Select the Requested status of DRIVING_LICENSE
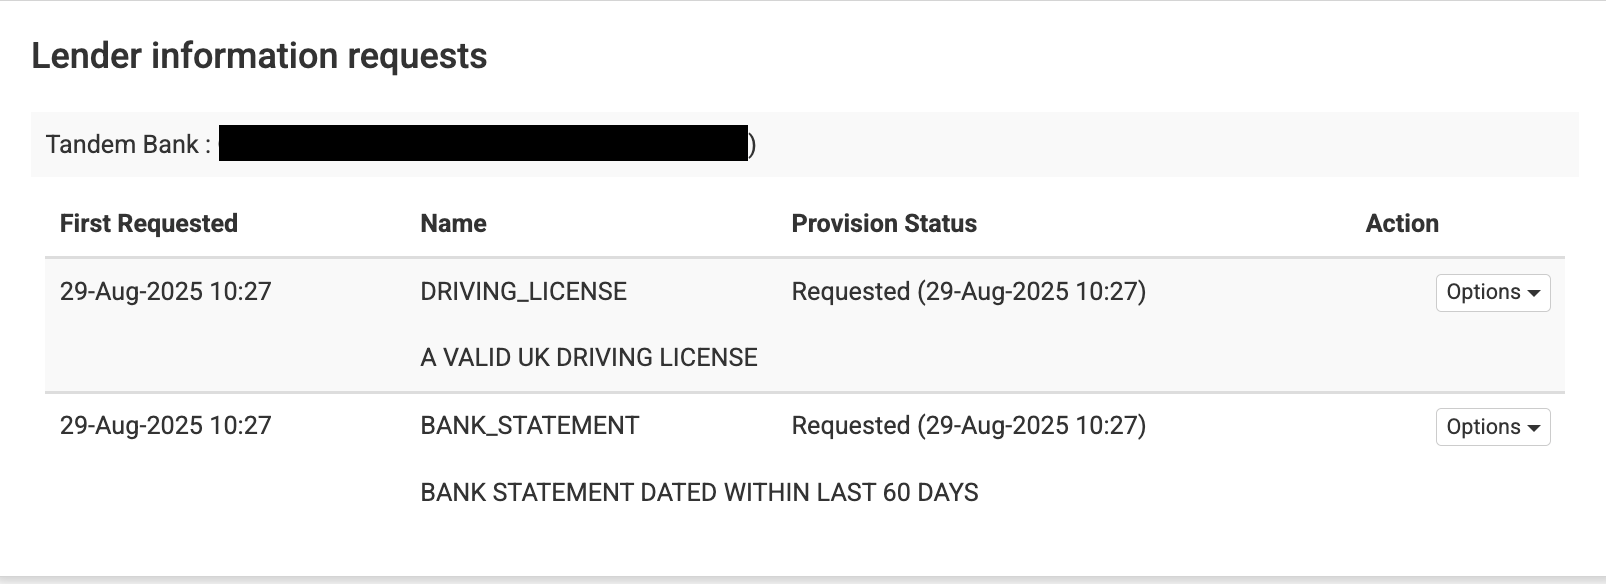 tap(968, 292)
